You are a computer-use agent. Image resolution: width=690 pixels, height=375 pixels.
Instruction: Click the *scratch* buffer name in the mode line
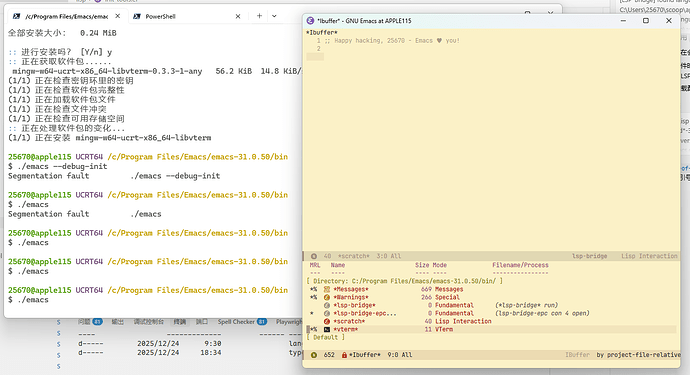(x=354, y=256)
